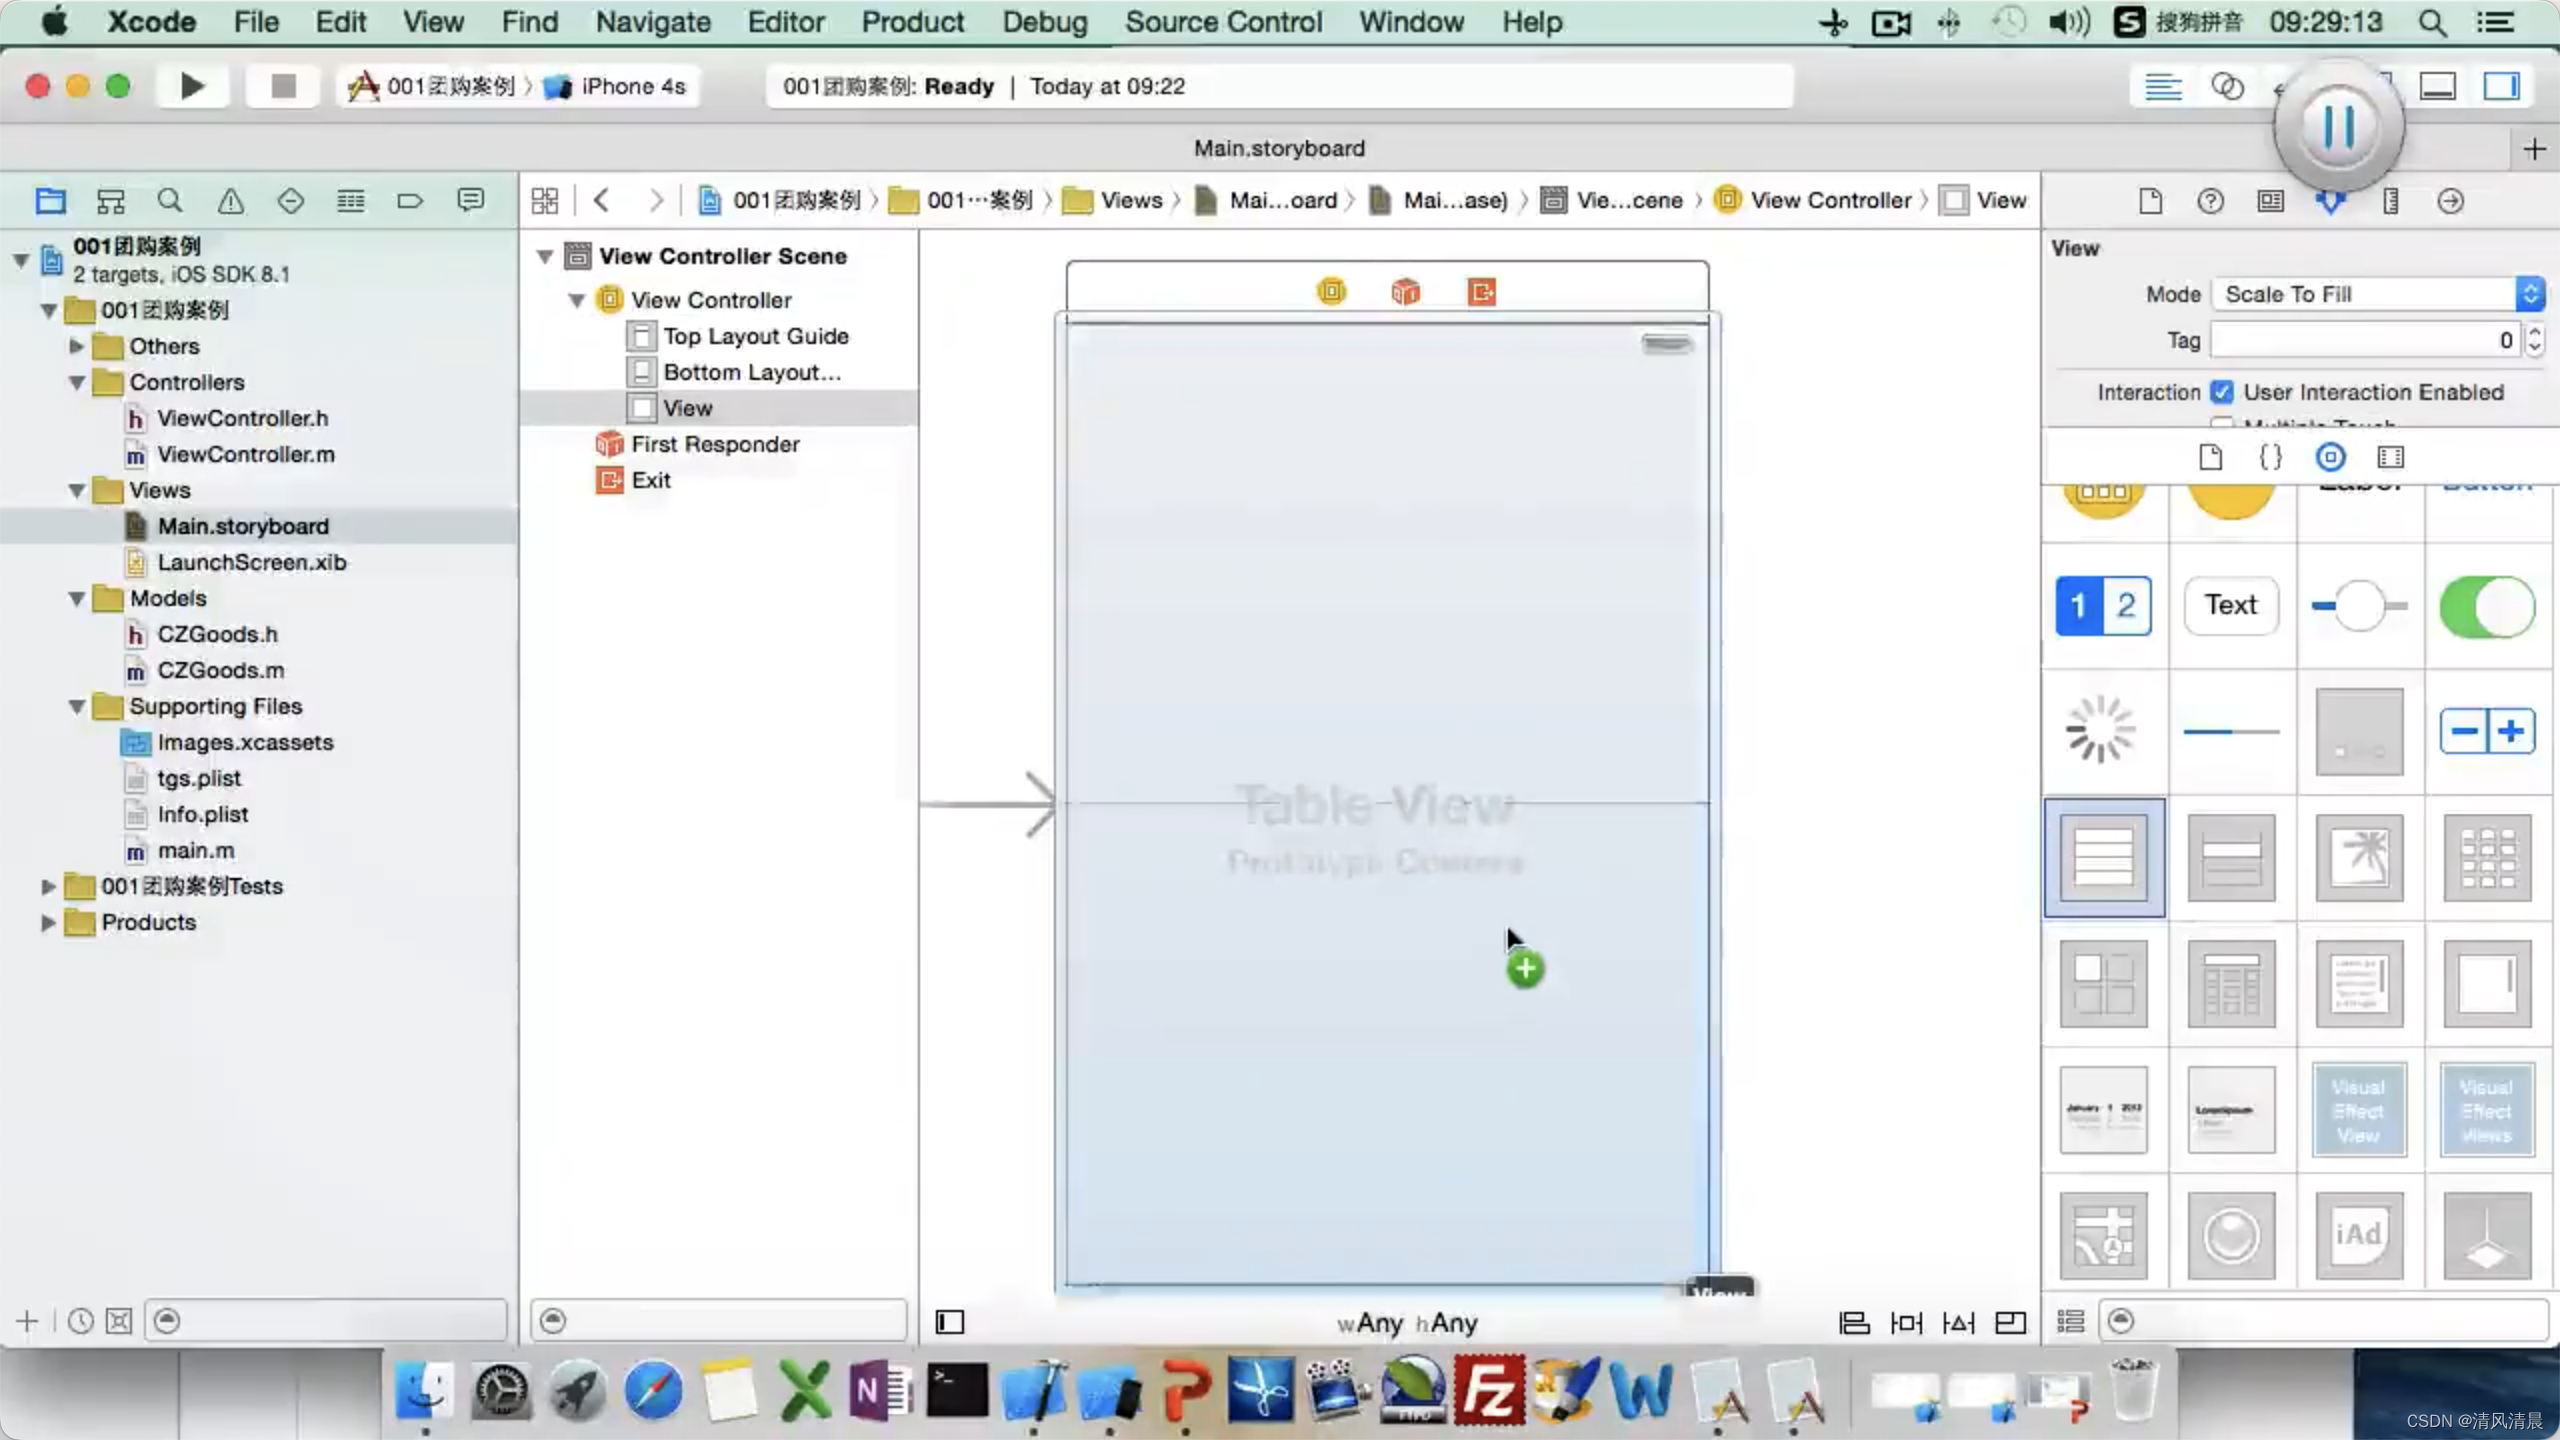The width and height of the screenshot is (2560, 1440).
Task: Toggle the right utilities panel button
Action: tap(2501, 86)
